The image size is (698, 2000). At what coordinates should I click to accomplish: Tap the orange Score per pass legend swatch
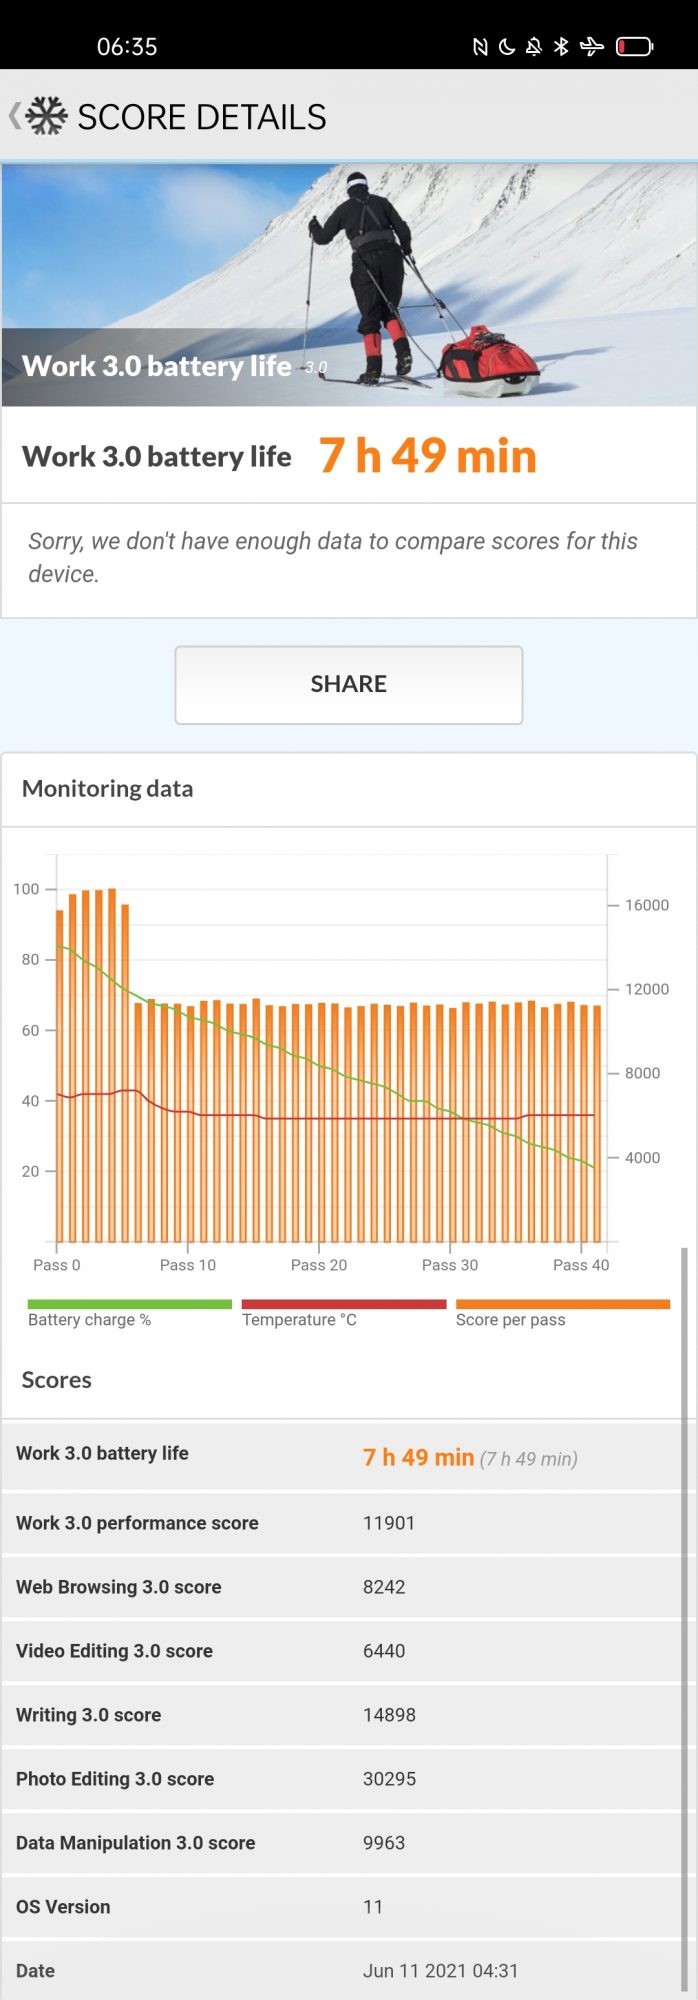[562, 1304]
